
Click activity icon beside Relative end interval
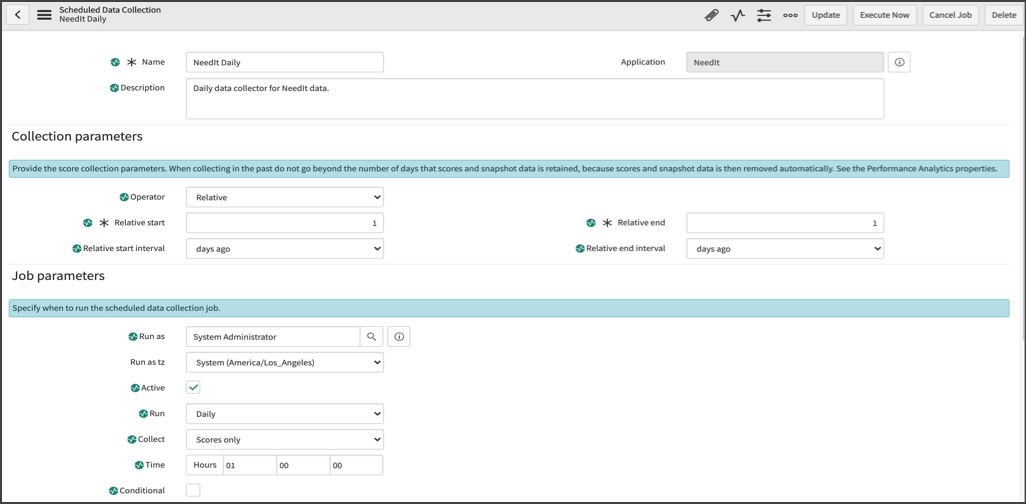(x=580, y=249)
